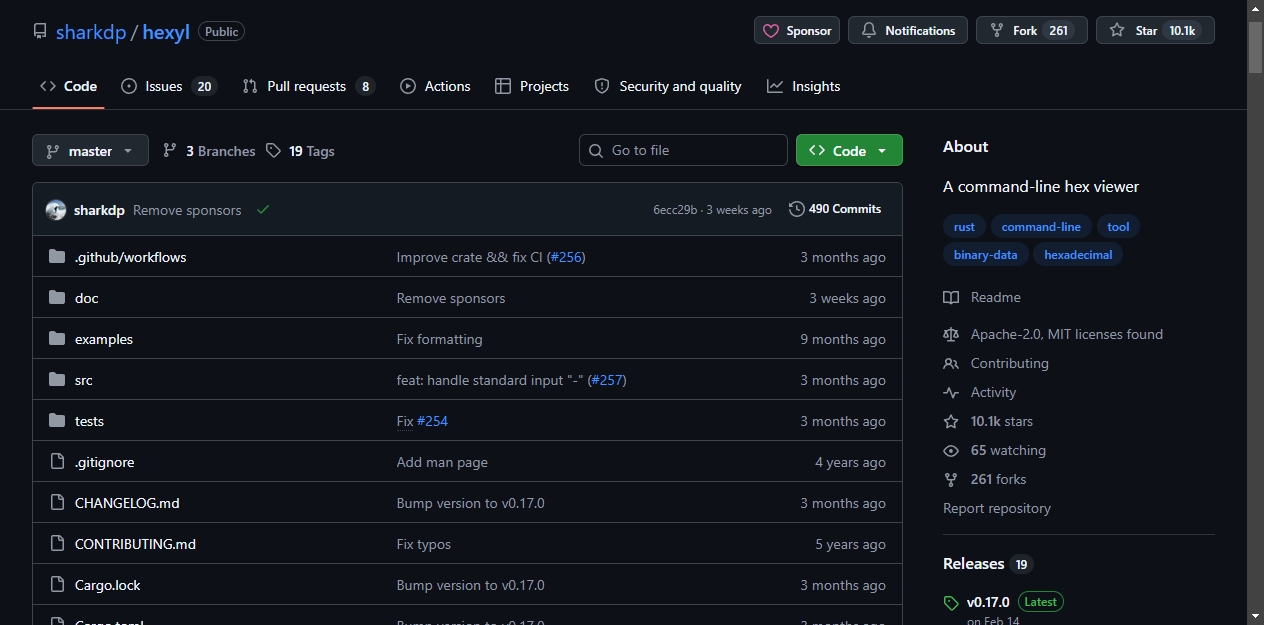Open pull request #257 link
Image resolution: width=1264 pixels, height=625 pixels.
tap(607, 380)
